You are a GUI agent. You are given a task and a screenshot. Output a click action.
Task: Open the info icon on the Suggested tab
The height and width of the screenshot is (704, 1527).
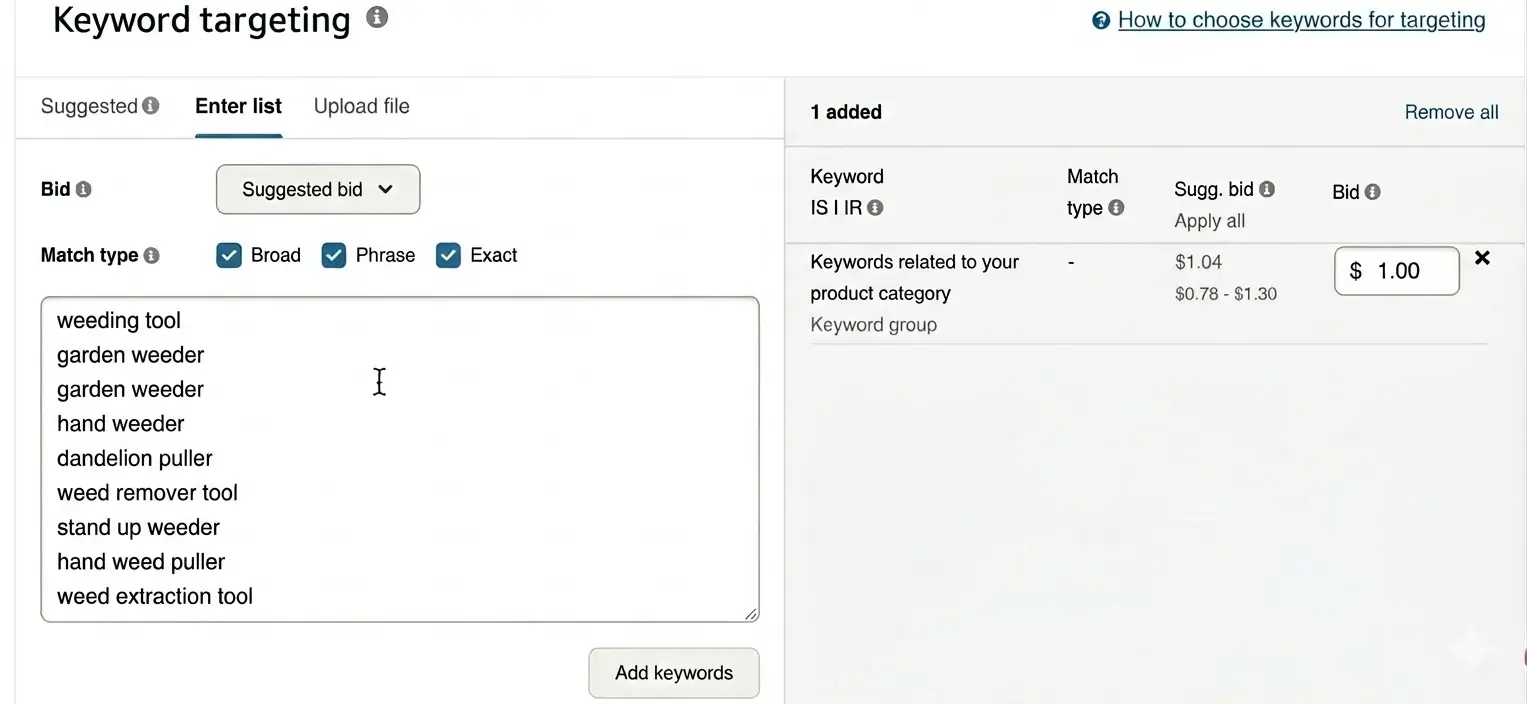click(x=152, y=105)
